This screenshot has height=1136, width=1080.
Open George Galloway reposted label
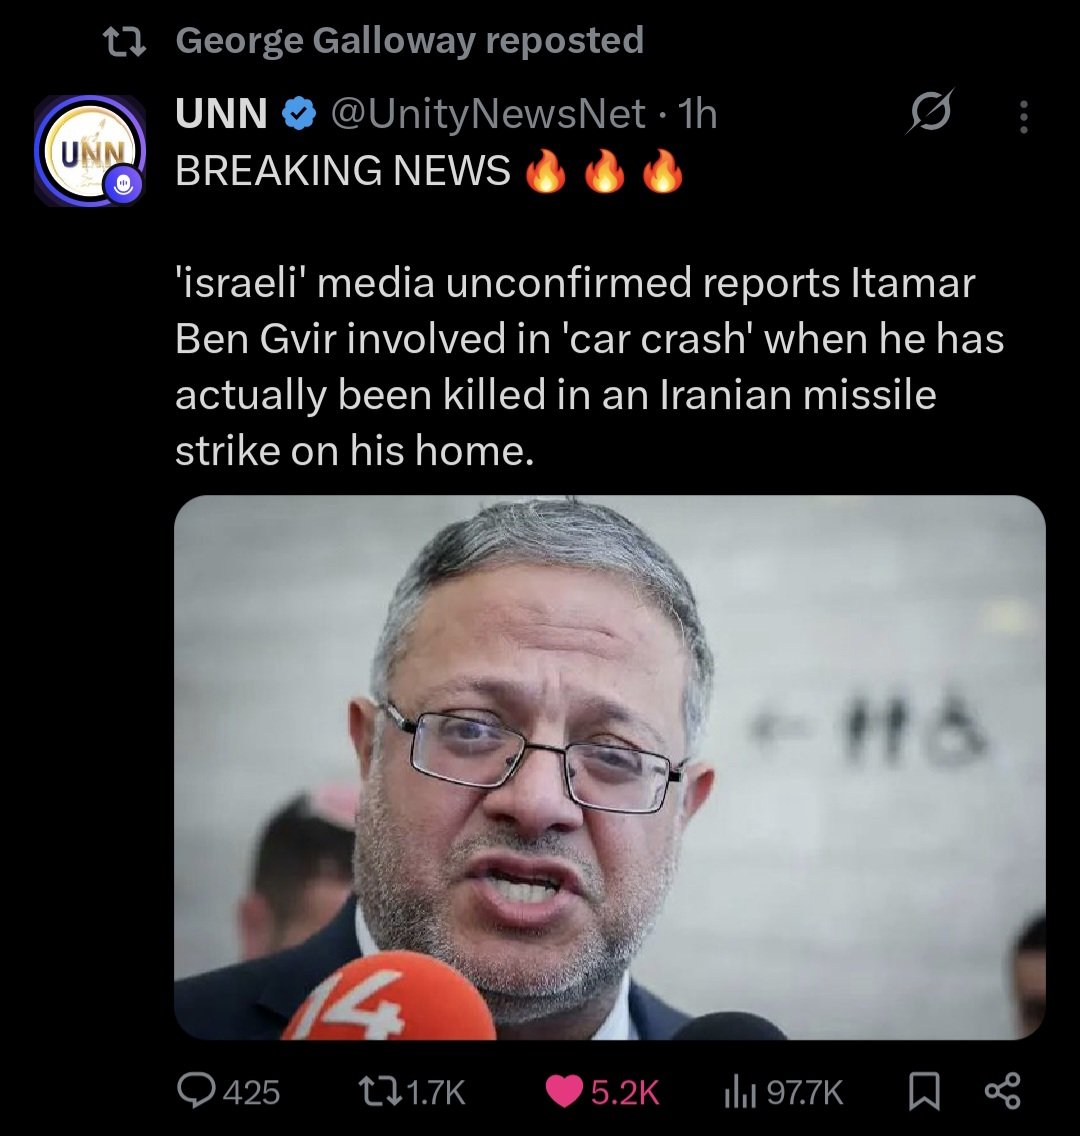tap(409, 41)
